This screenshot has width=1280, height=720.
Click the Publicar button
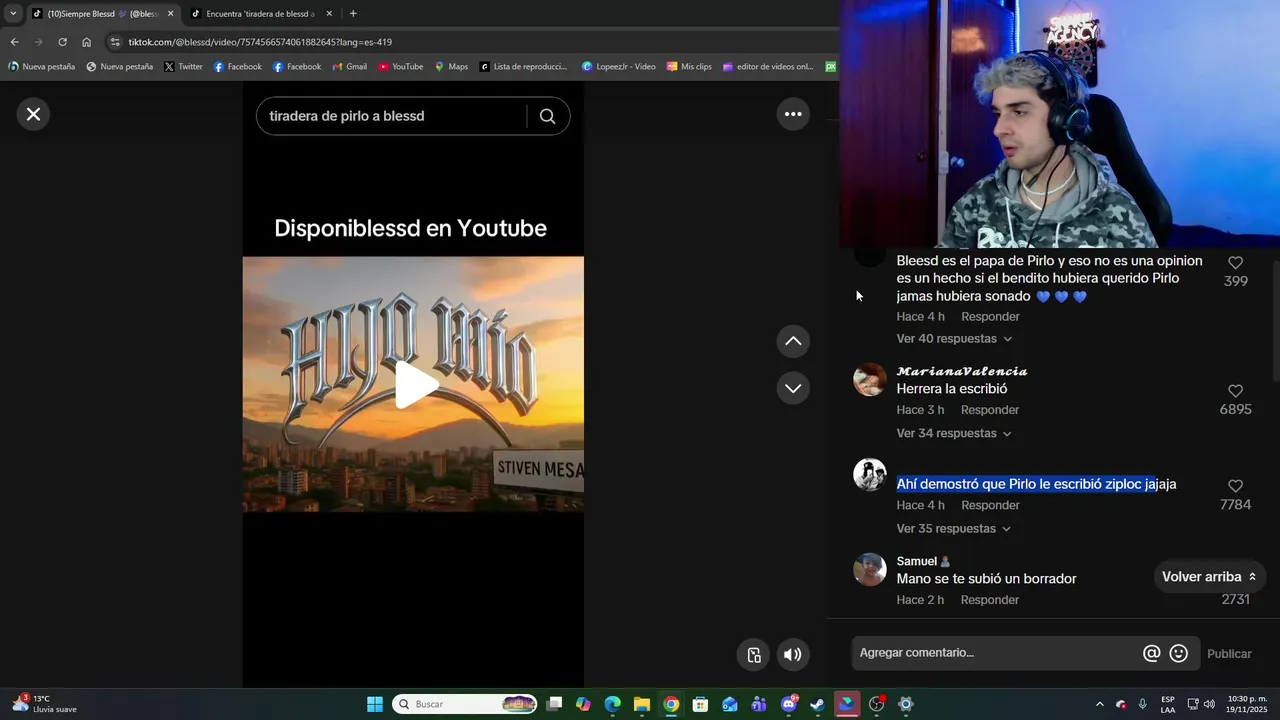click(x=1229, y=653)
